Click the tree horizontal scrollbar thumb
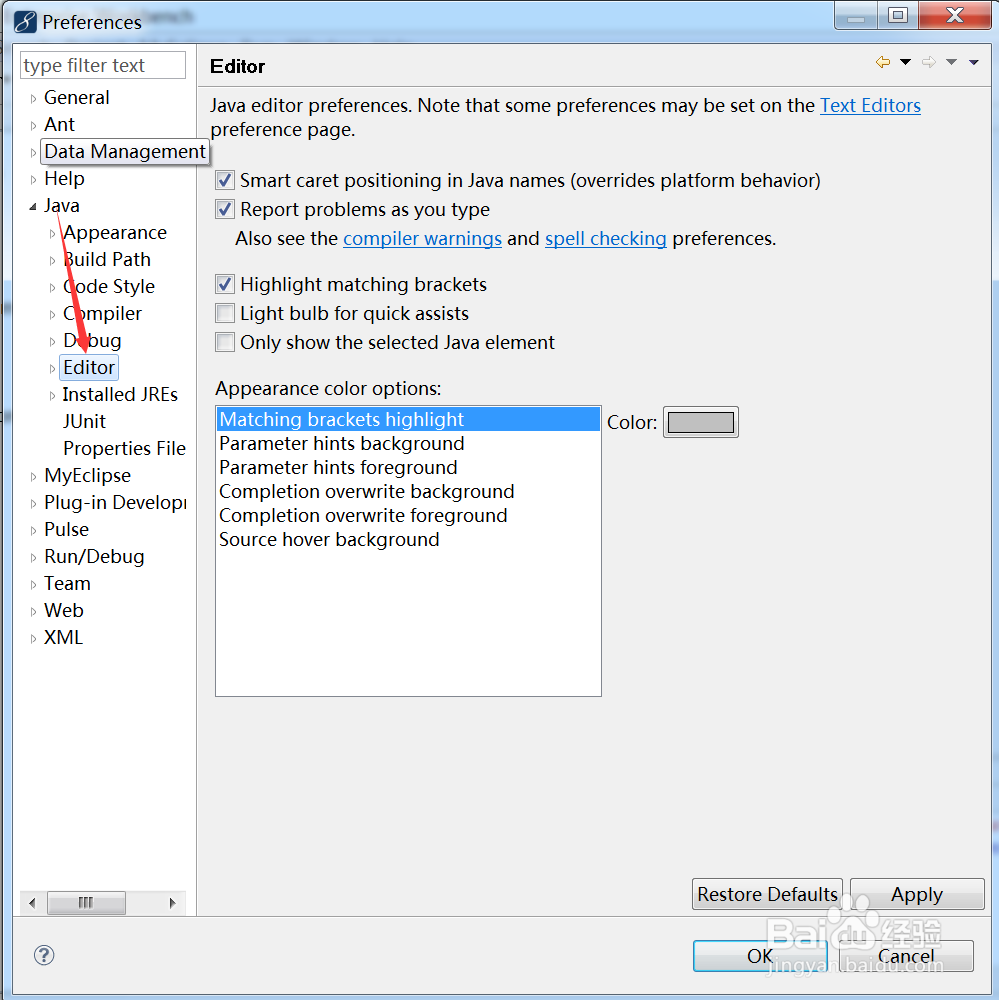The height and width of the screenshot is (1000, 999). (86, 902)
